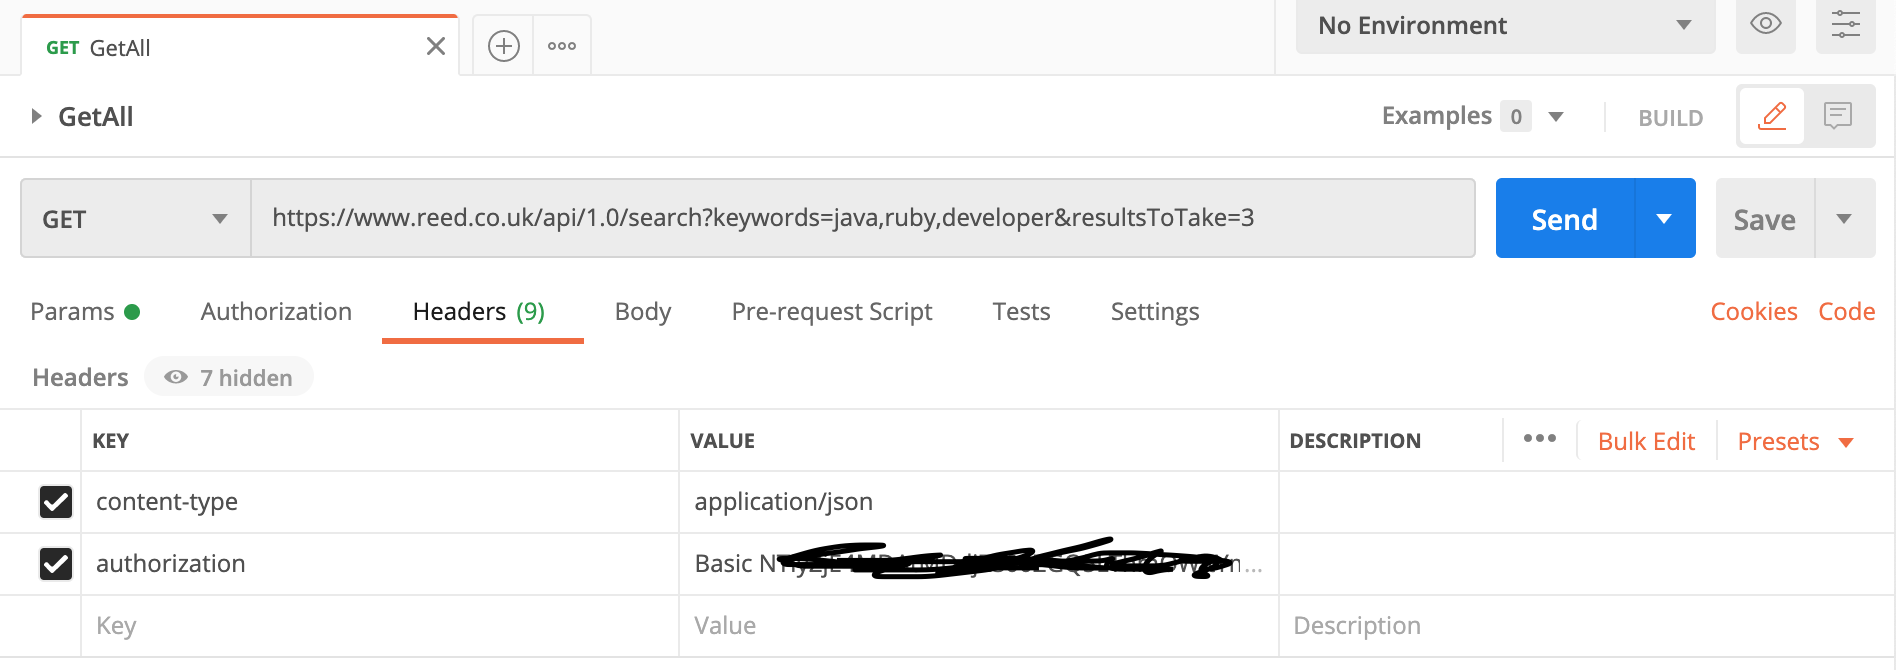The image size is (1896, 670).
Task: Open Bulk Edit for headers
Action: coord(1646,441)
